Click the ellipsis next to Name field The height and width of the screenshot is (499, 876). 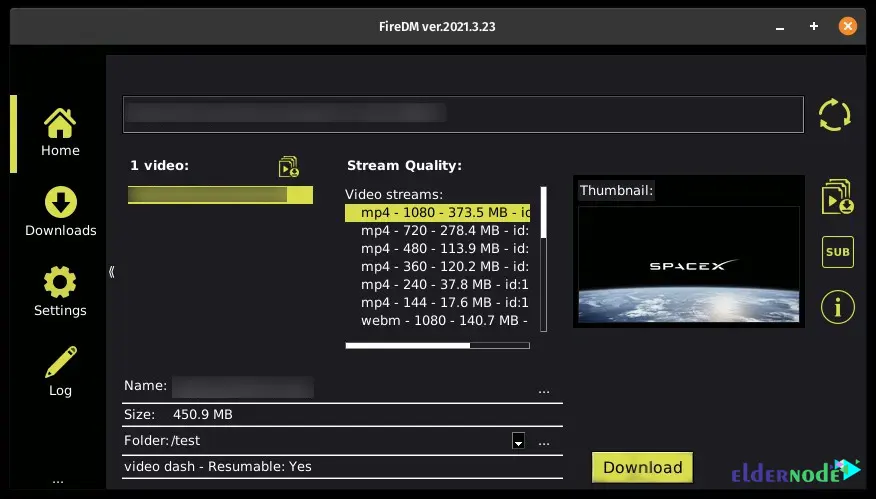pos(544,389)
